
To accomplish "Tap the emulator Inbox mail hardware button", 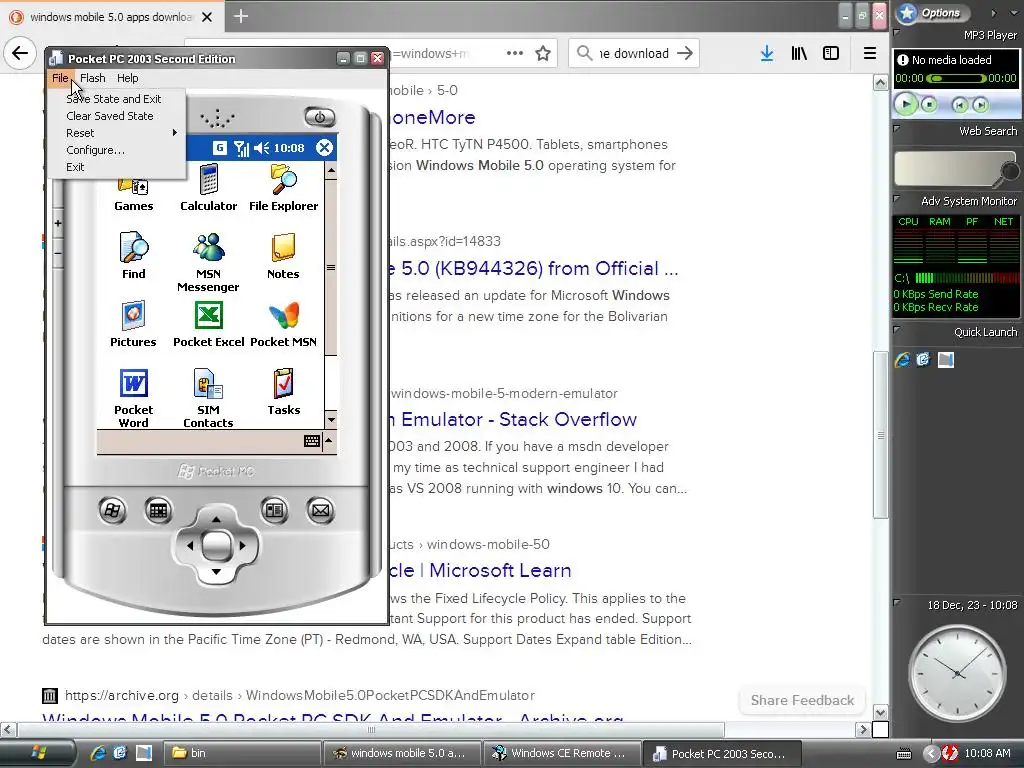I will (x=320, y=510).
